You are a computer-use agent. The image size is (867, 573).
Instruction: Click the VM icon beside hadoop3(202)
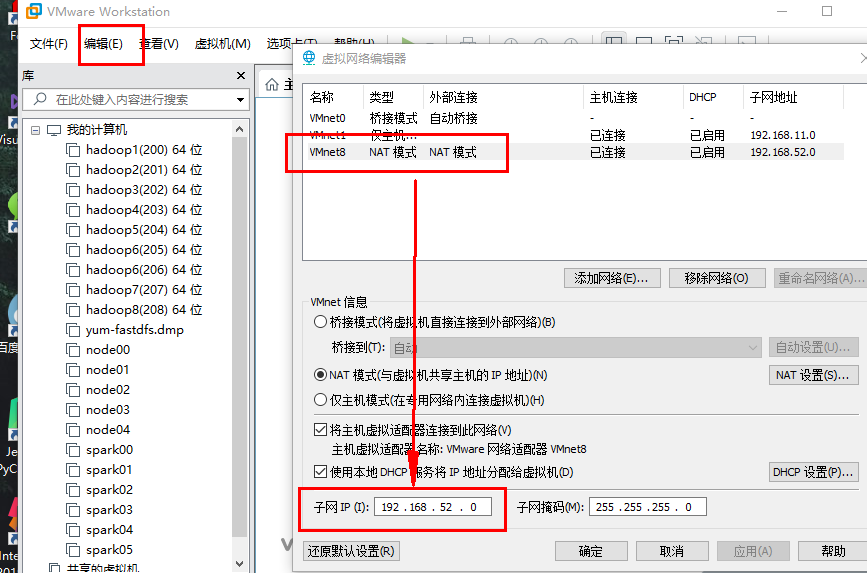click(x=73, y=190)
